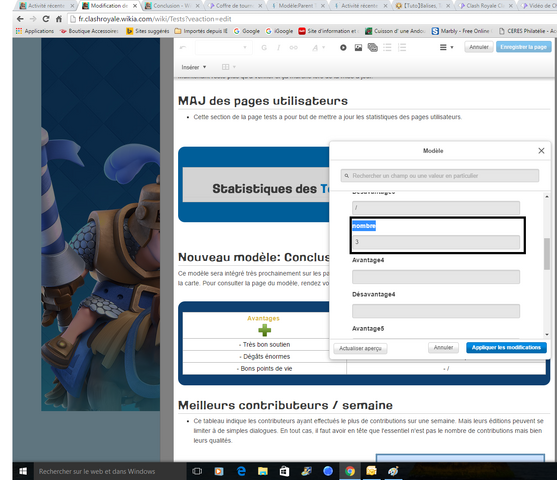Insert a link with chain icon

(293, 48)
